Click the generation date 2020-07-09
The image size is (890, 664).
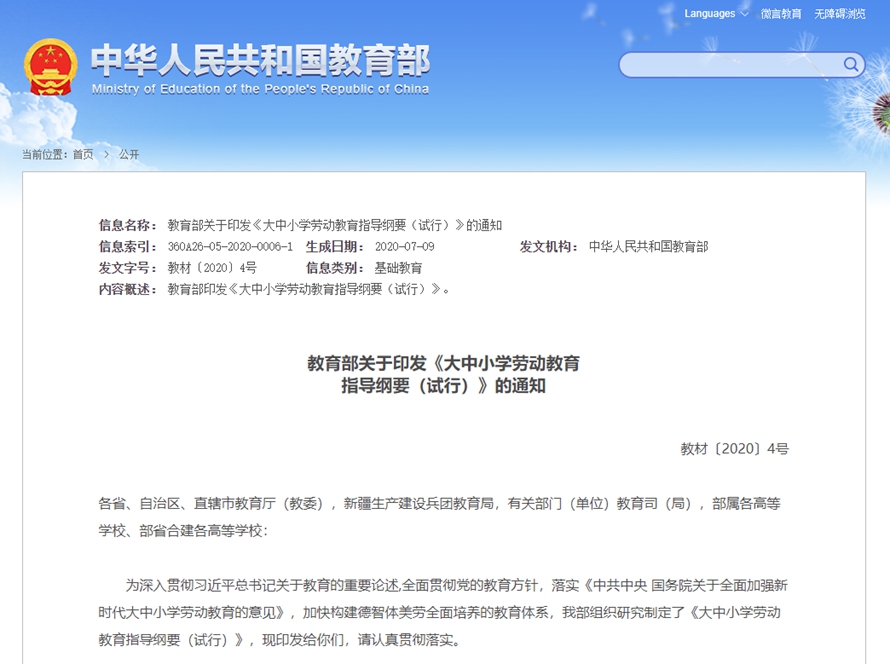point(404,247)
